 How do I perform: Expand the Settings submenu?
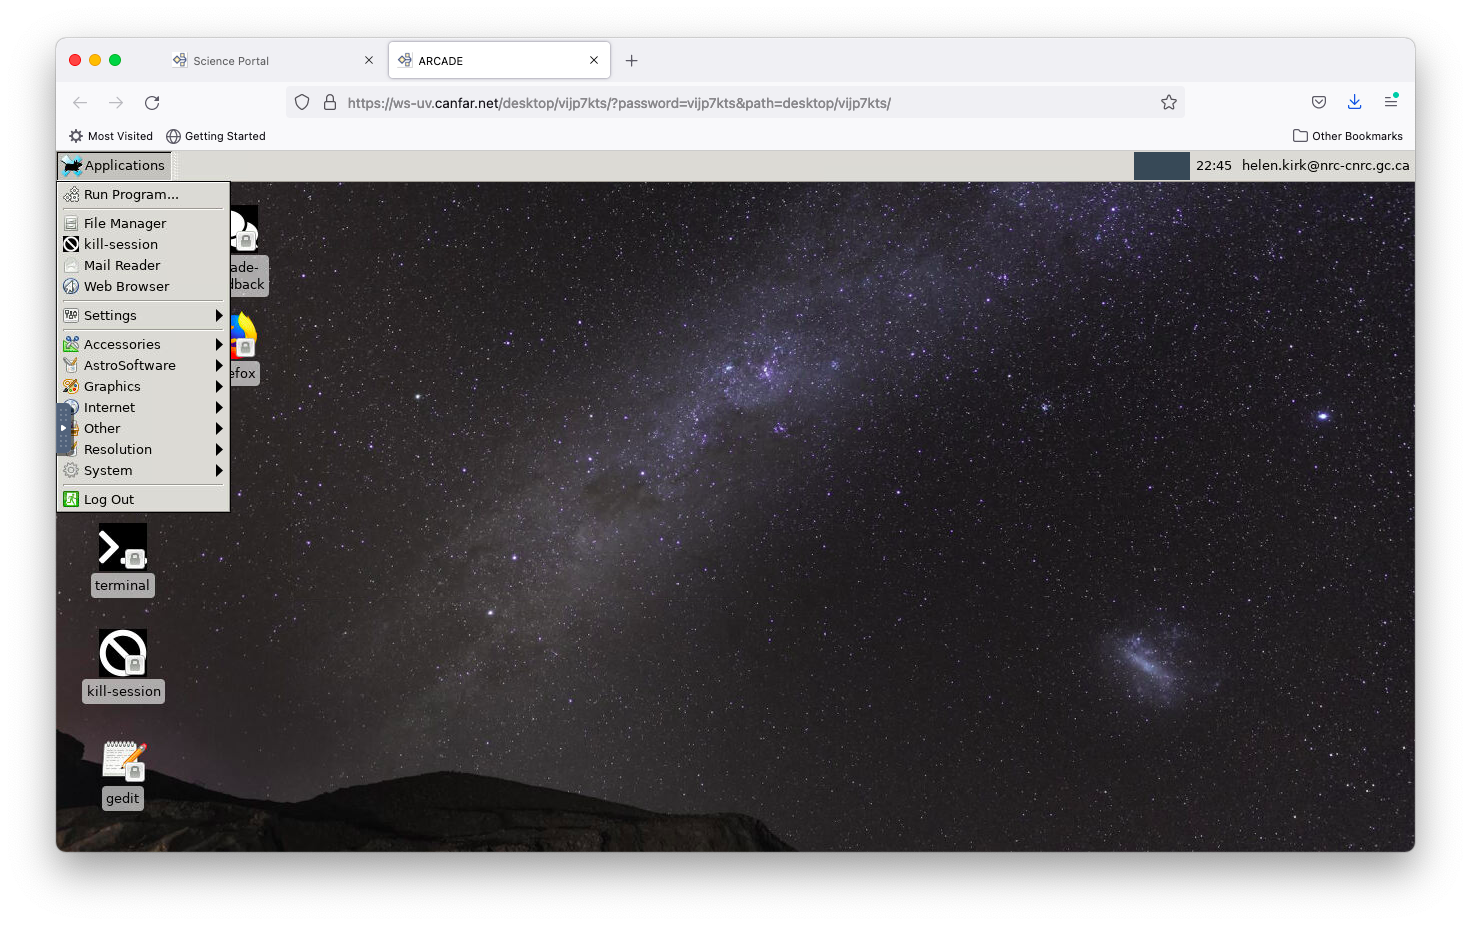(x=142, y=315)
